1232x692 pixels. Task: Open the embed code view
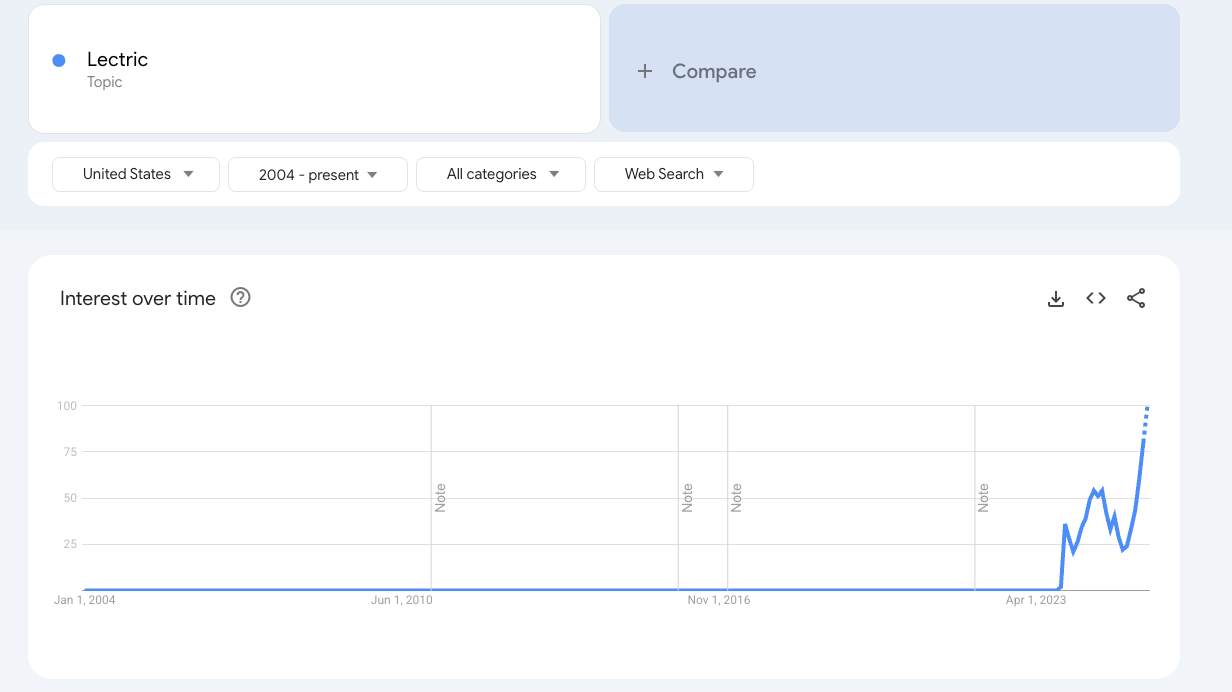point(1096,298)
